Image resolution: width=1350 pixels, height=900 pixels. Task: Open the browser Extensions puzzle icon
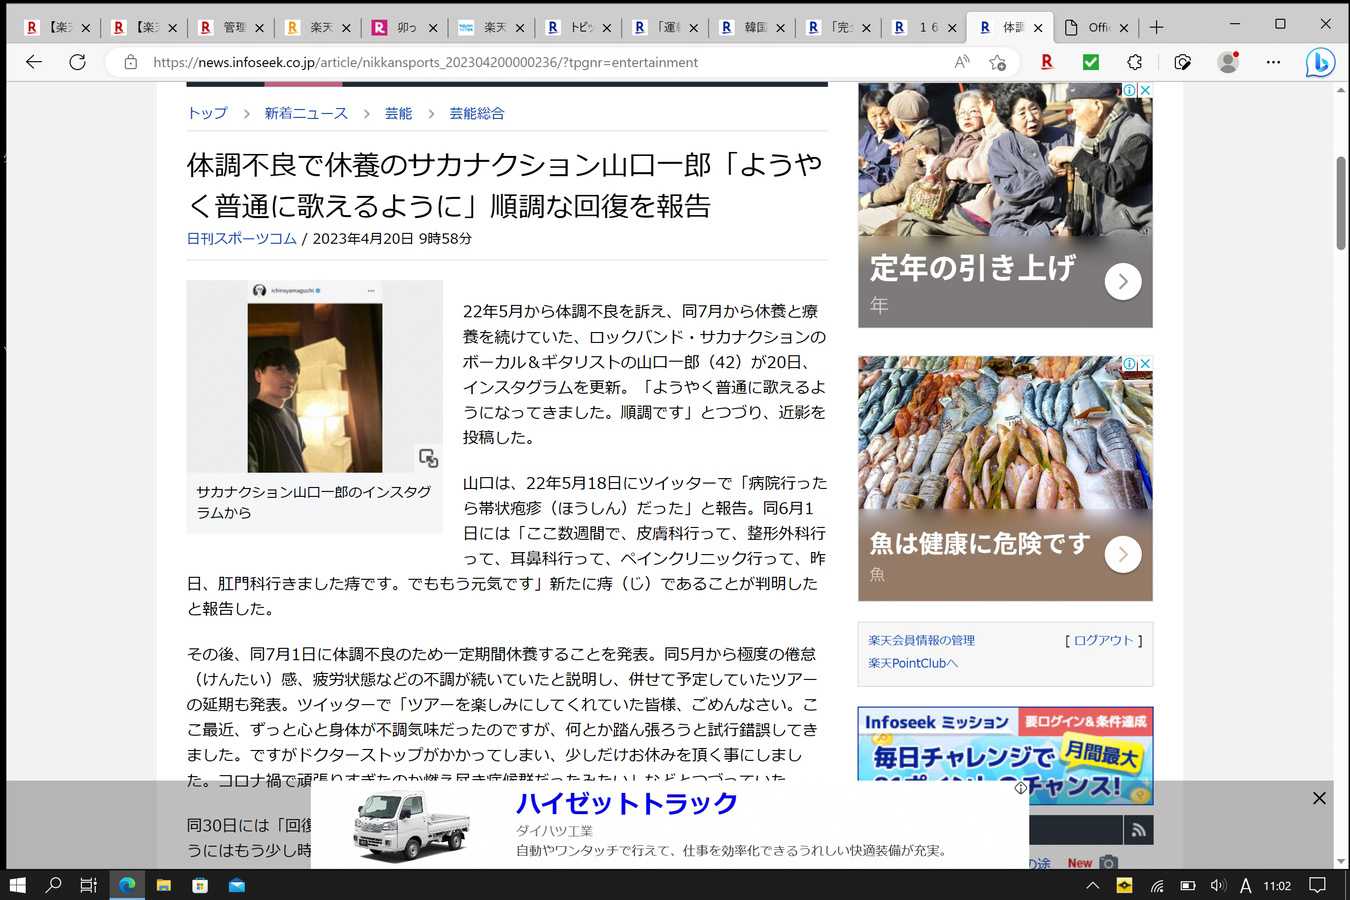tap(1134, 62)
